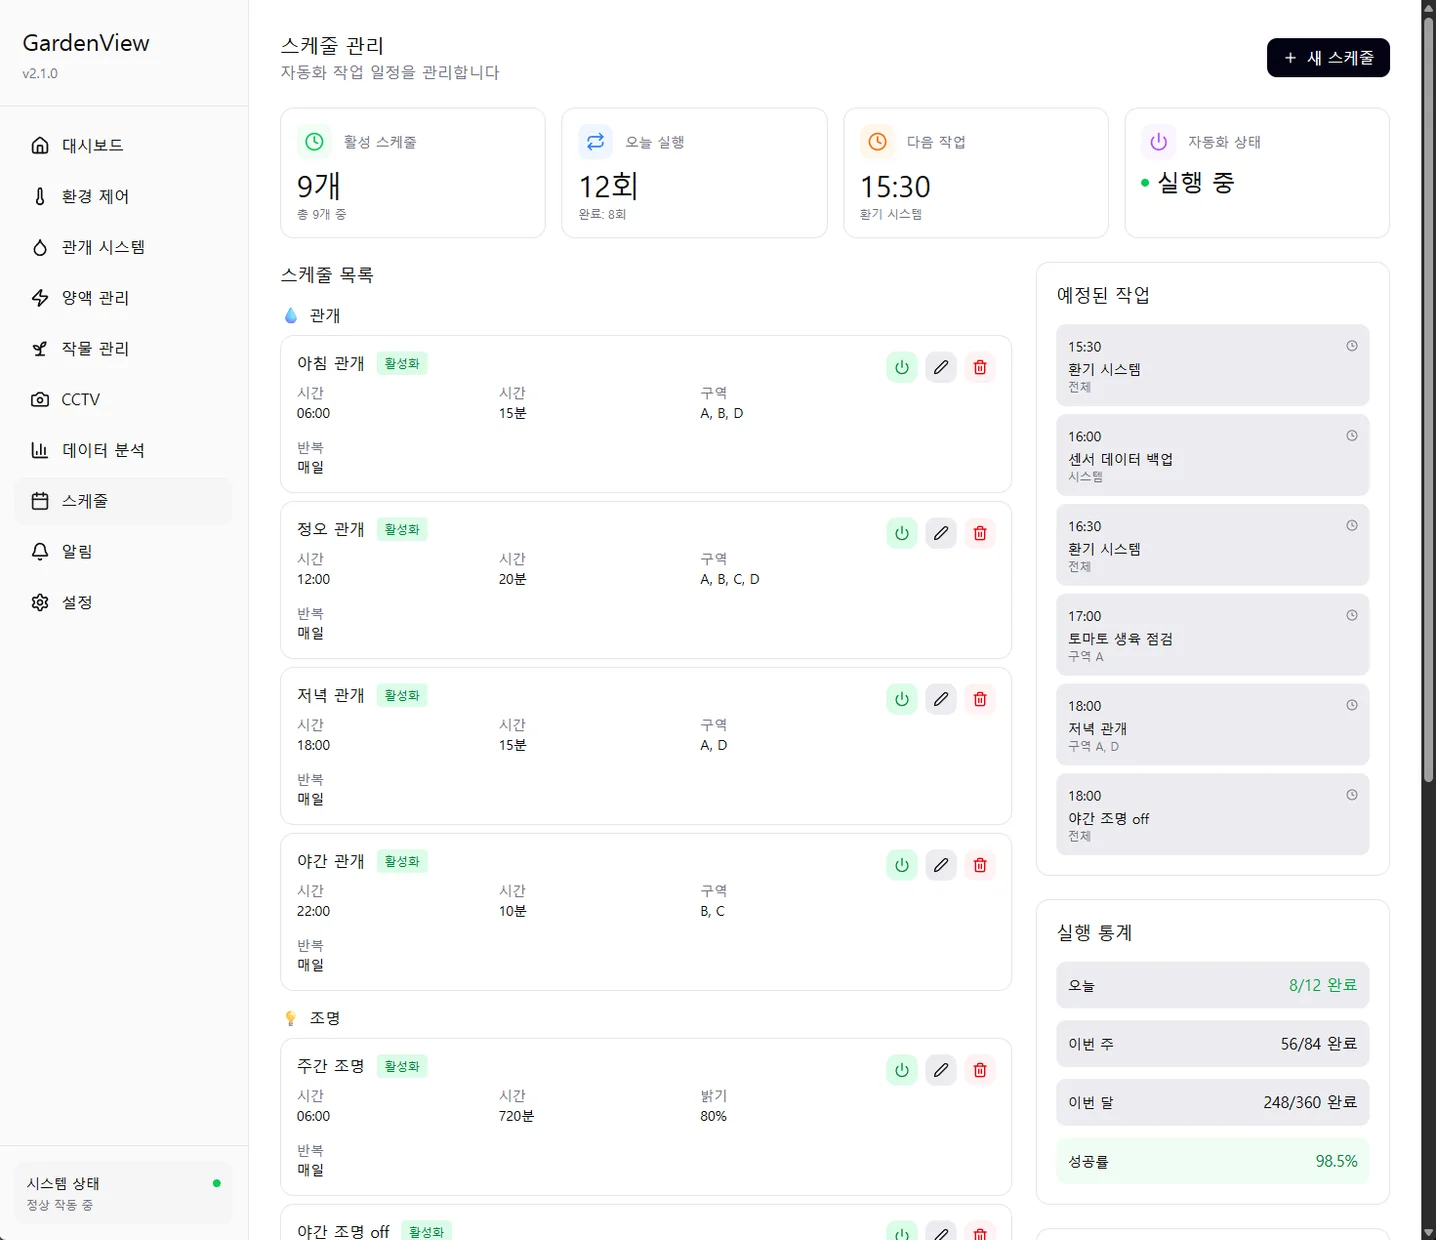Click the repeat icon on 오늘 실행 card

[596, 142]
